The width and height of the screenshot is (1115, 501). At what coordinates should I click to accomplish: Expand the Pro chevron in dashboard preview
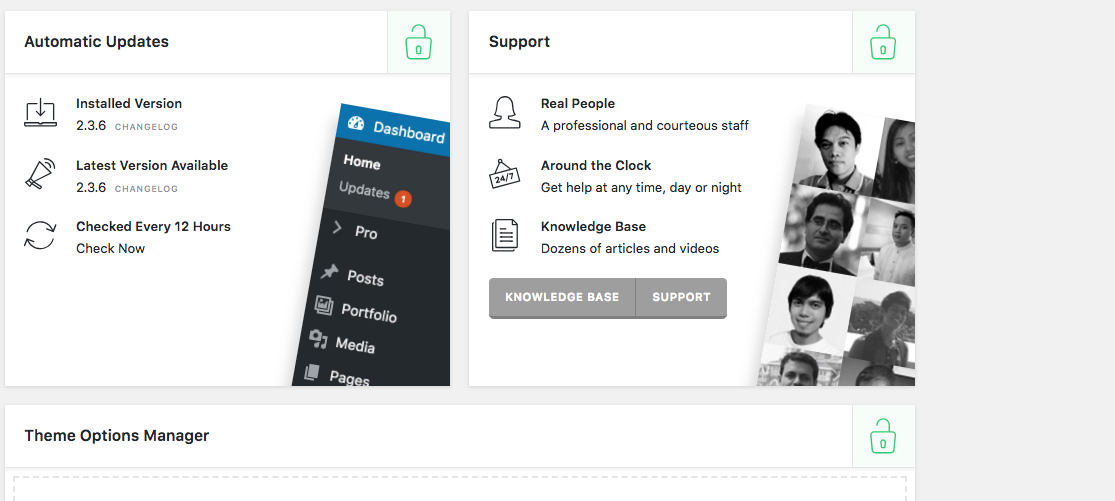[338, 227]
